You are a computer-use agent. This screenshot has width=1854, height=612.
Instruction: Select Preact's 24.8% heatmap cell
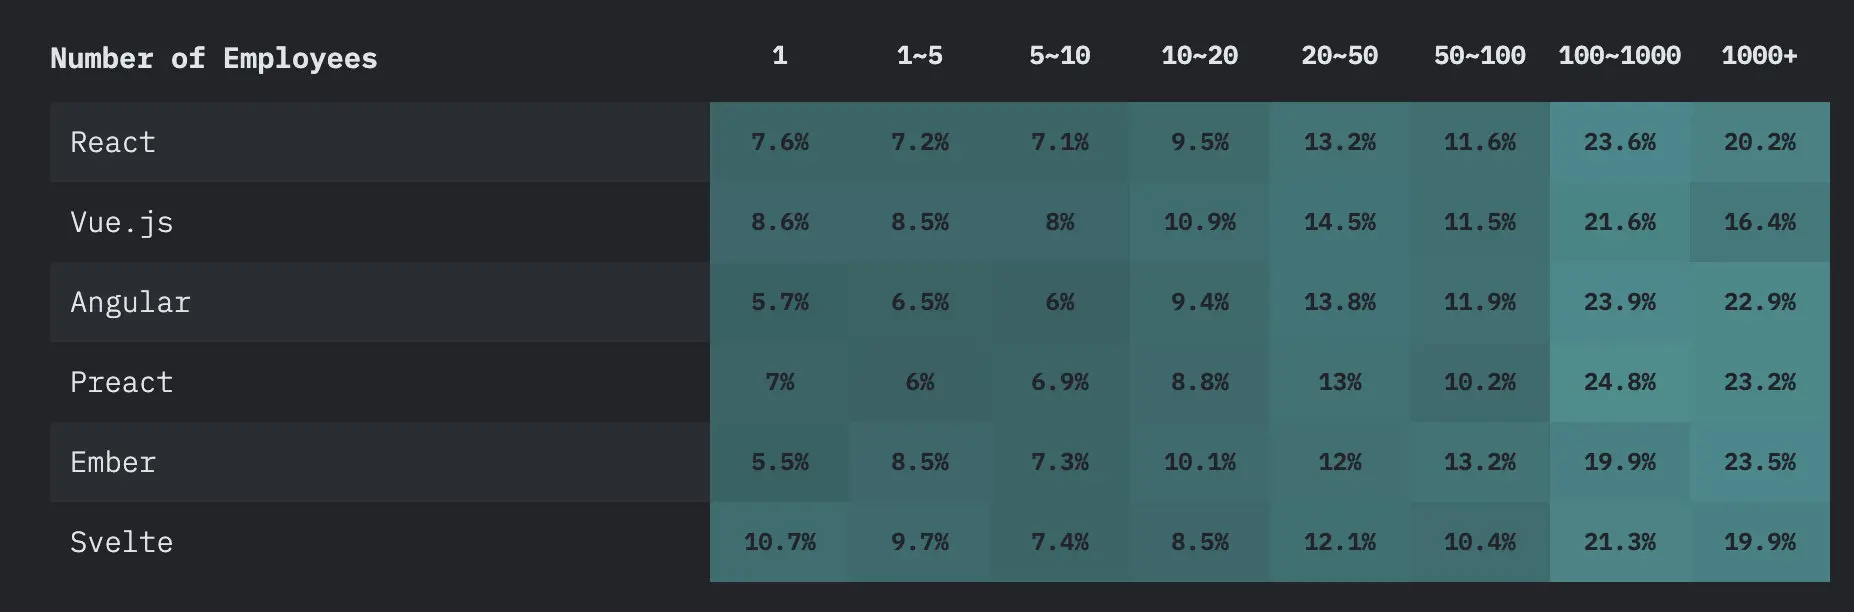click(x=1620, y=382)
